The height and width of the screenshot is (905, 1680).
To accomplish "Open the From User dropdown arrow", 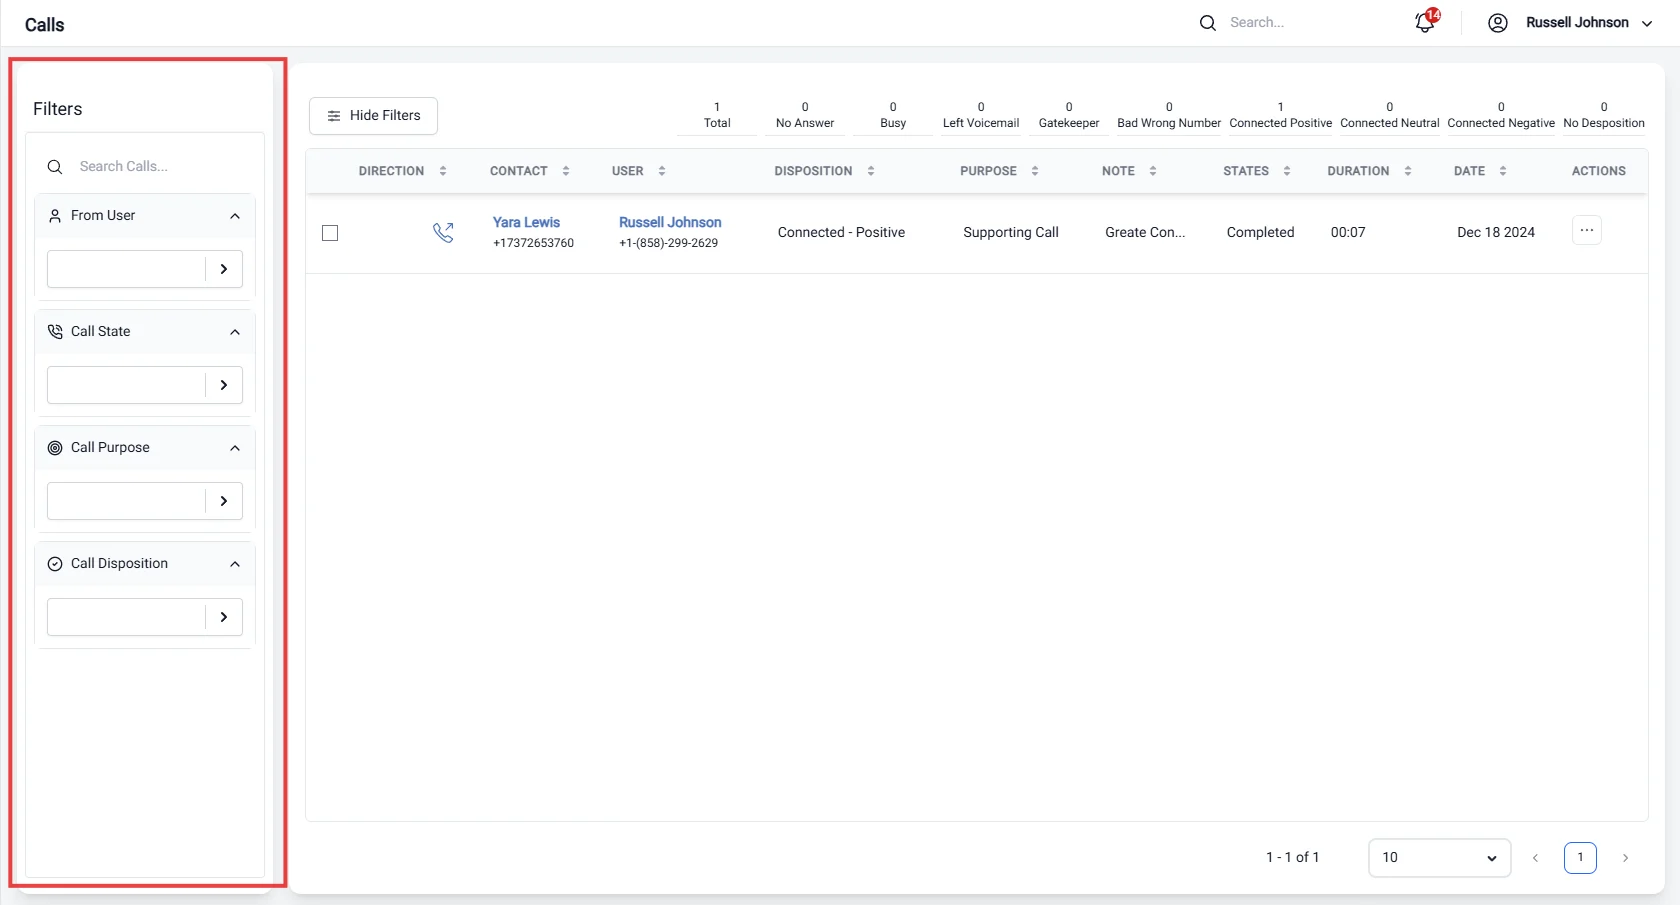I will [x=224, y=269].
